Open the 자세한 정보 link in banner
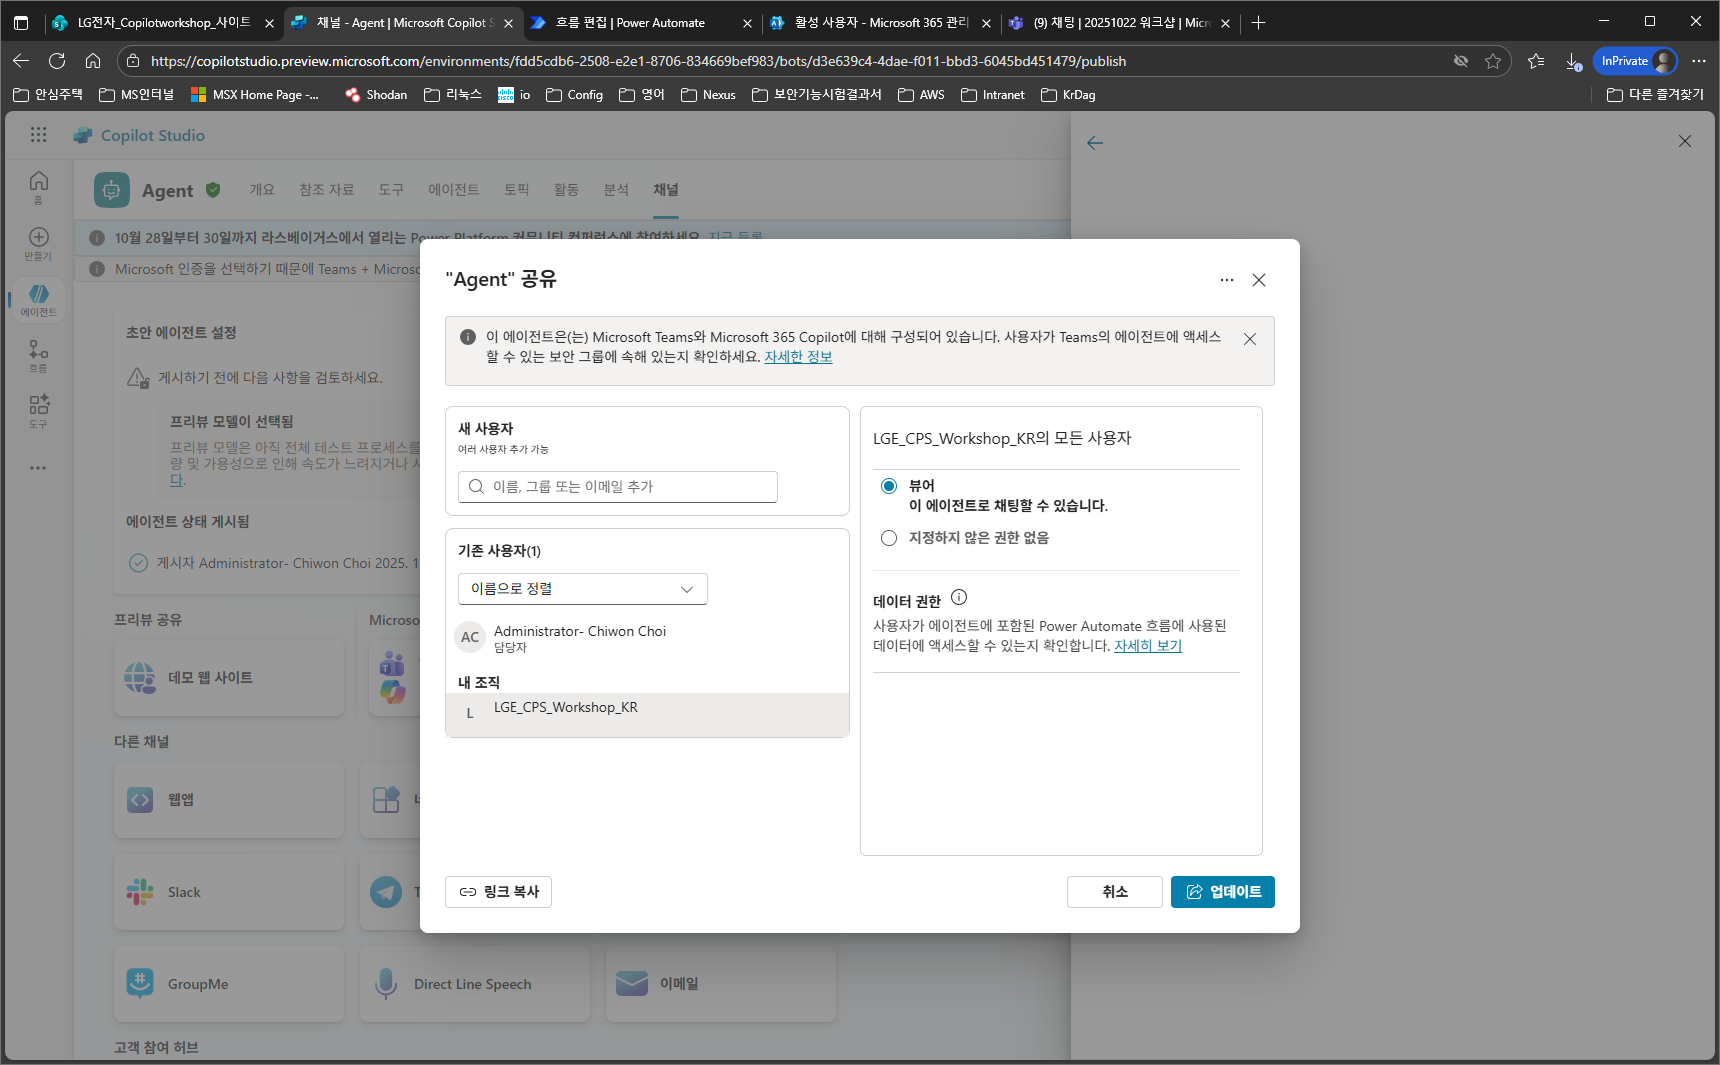Screen dimensions: 1720x1065 (x=798, y=357)
